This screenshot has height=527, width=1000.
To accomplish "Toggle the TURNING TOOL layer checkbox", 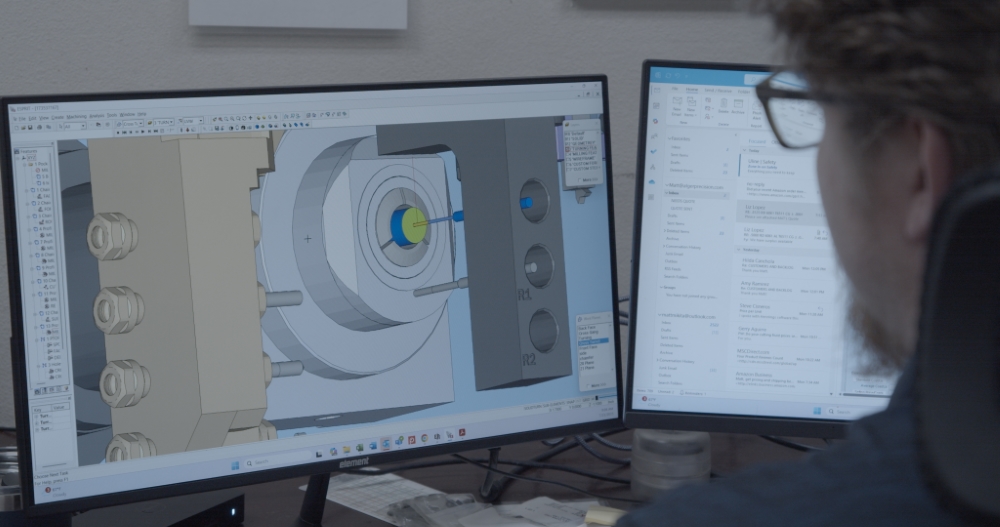I will click(568, 149).
